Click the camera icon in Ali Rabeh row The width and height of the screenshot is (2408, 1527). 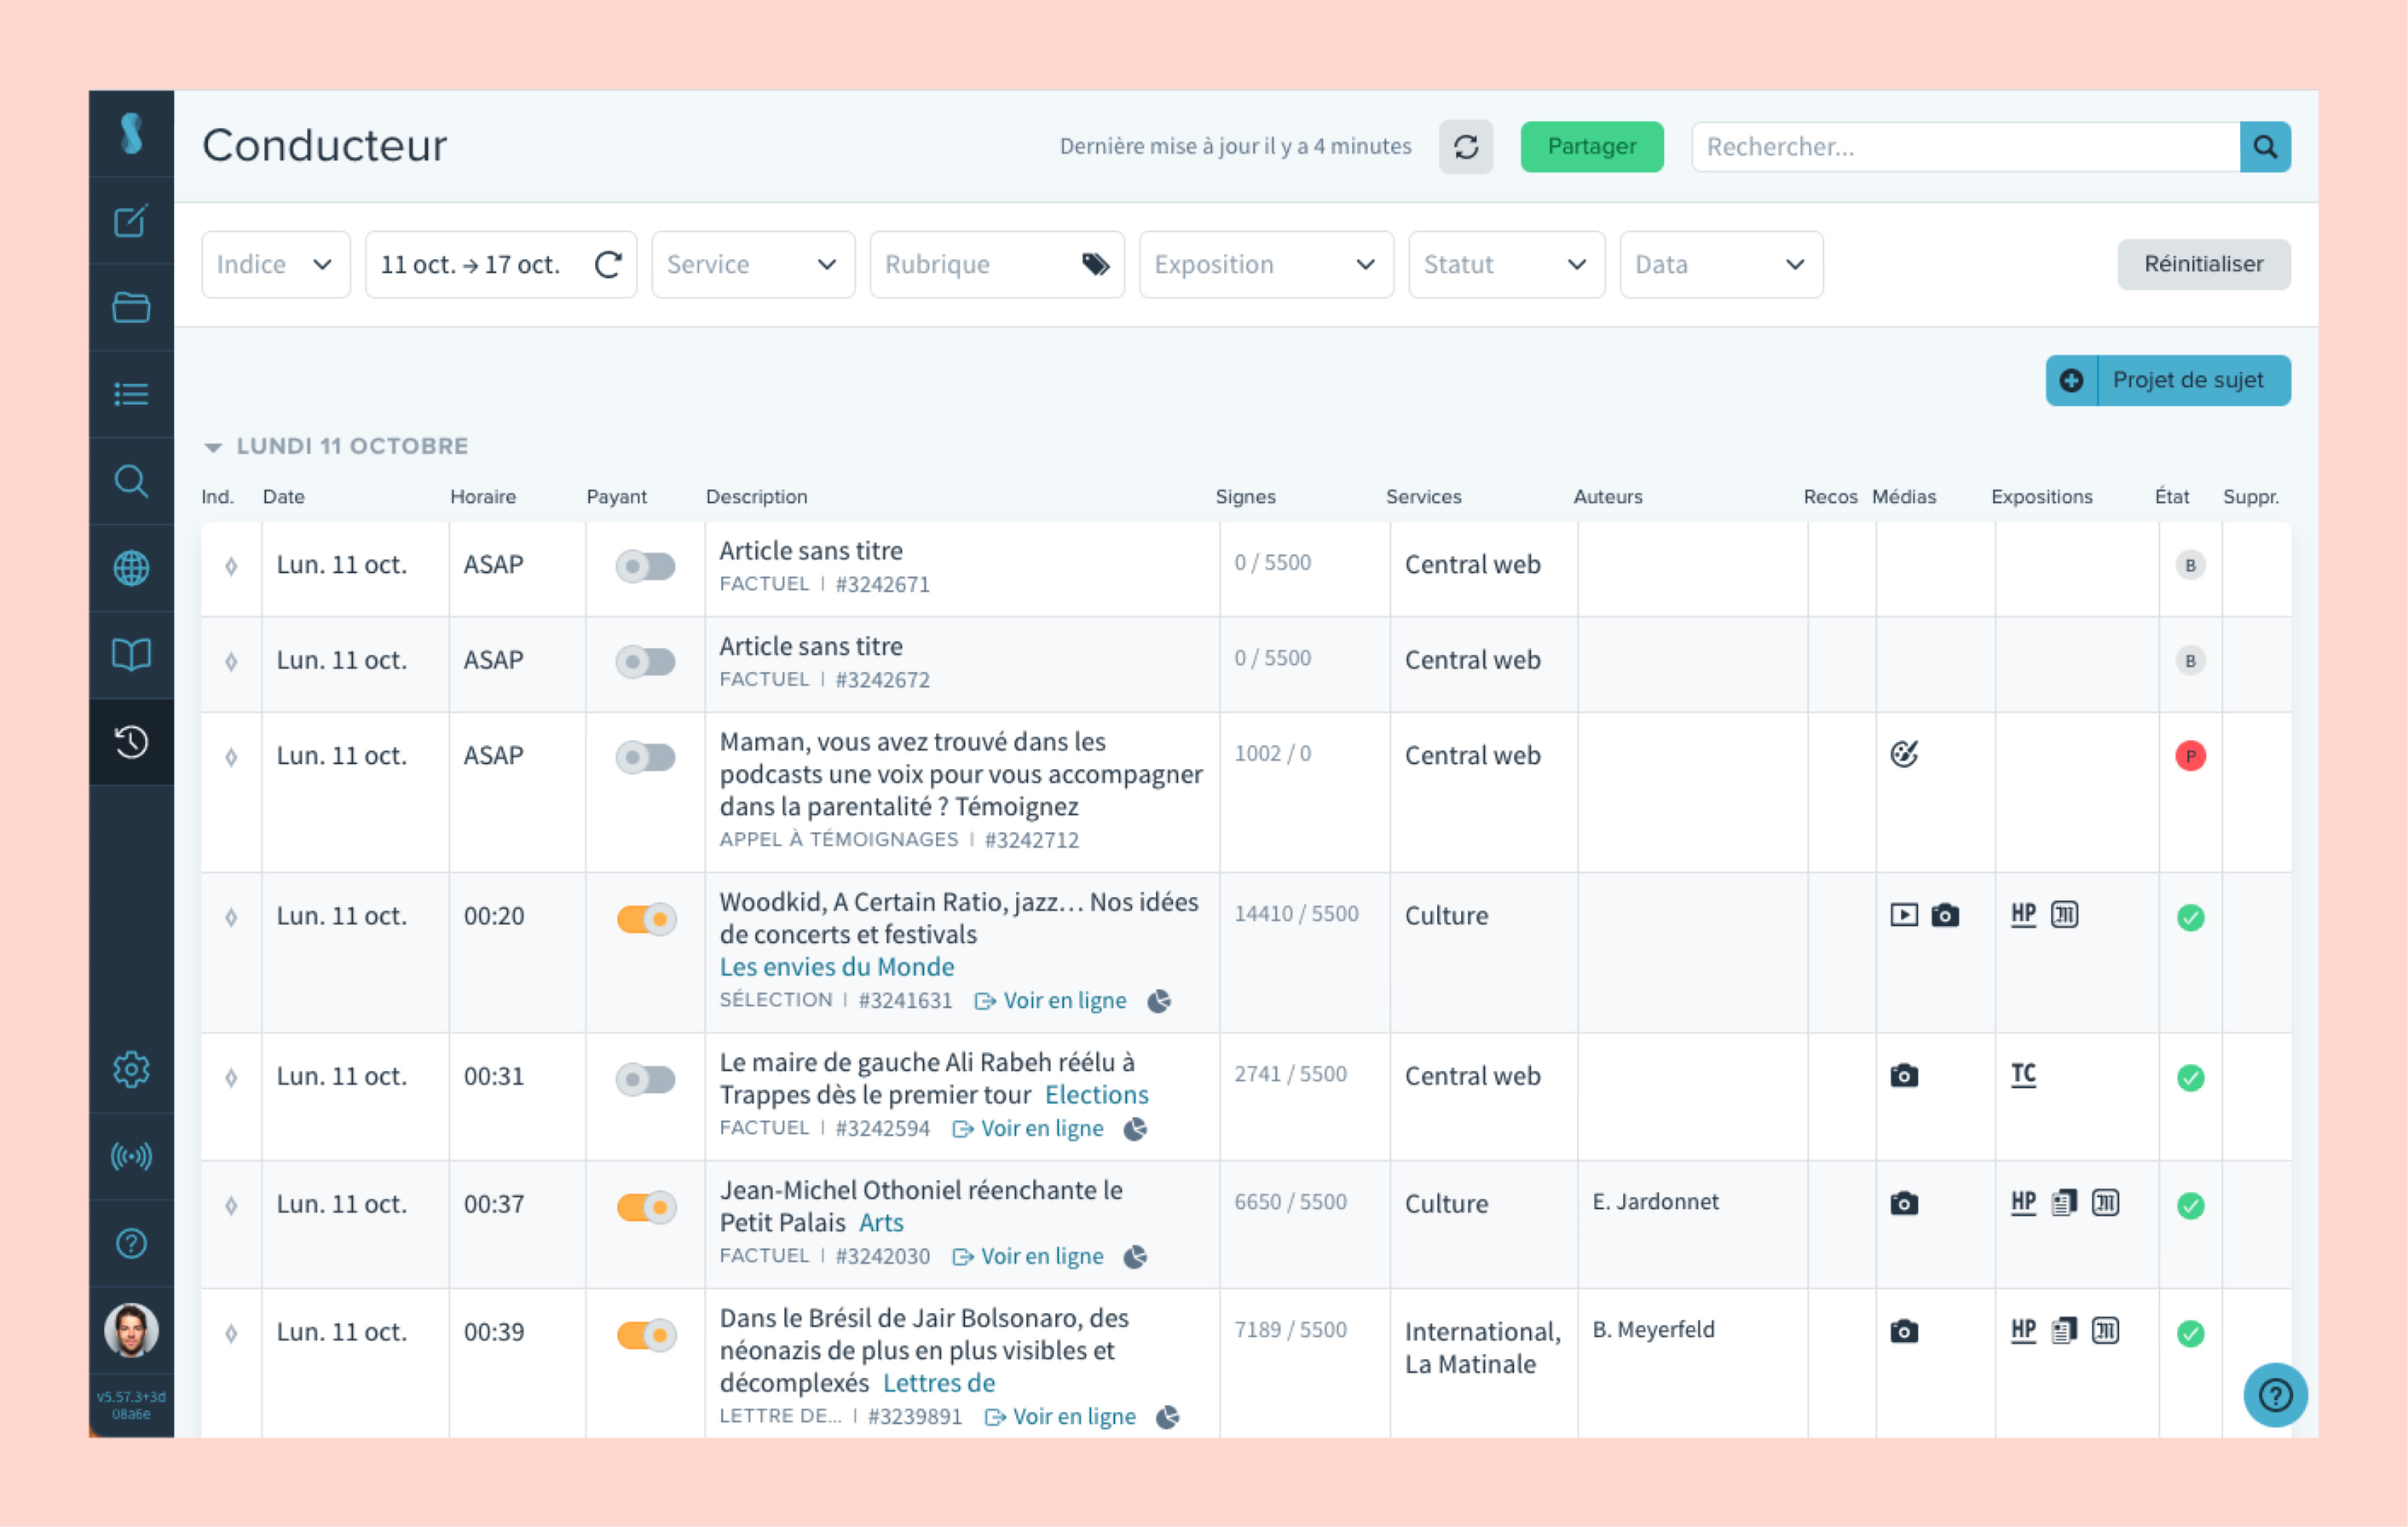(1904, 1075)
